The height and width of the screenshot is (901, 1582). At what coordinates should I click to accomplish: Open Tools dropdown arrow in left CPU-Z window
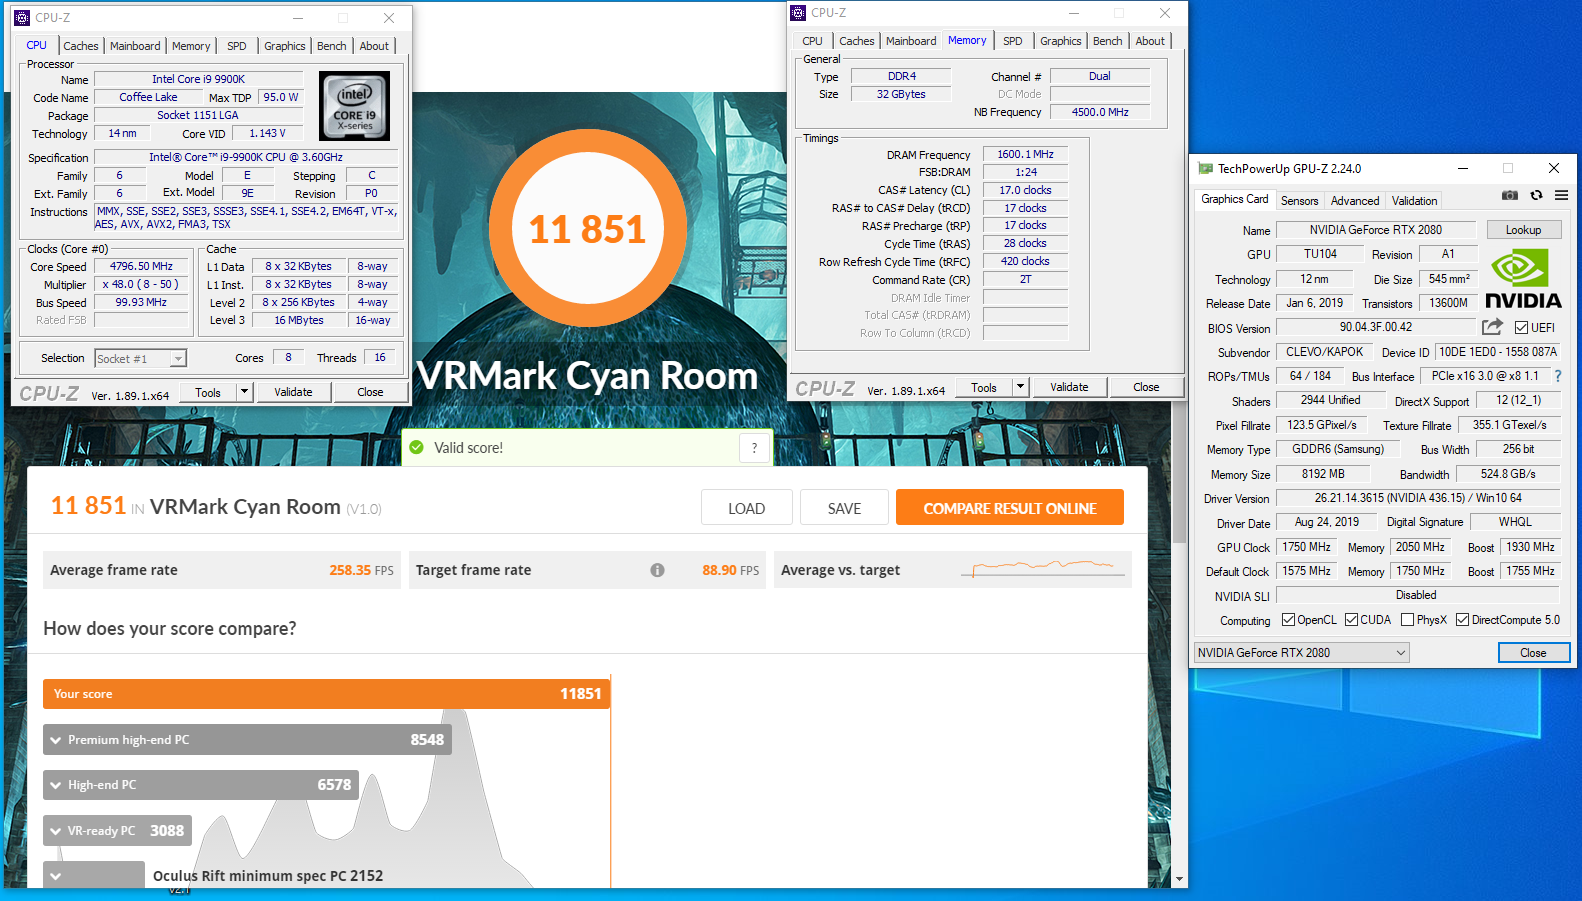pos(244,392)
